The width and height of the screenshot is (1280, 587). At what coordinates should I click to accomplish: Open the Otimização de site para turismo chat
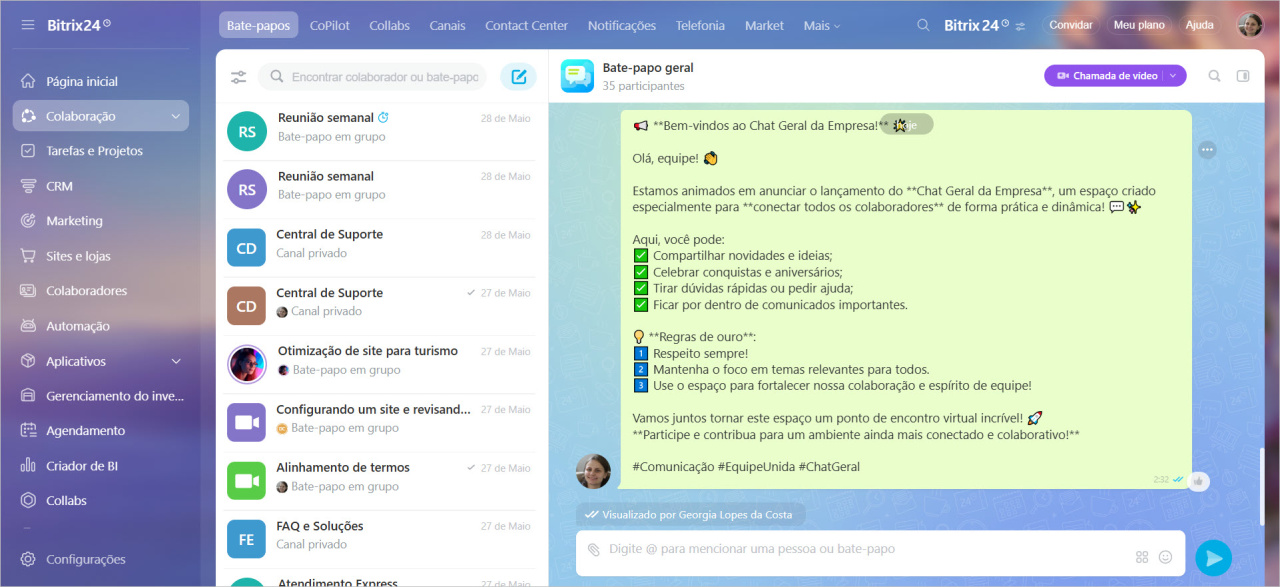tap(382, 364)
